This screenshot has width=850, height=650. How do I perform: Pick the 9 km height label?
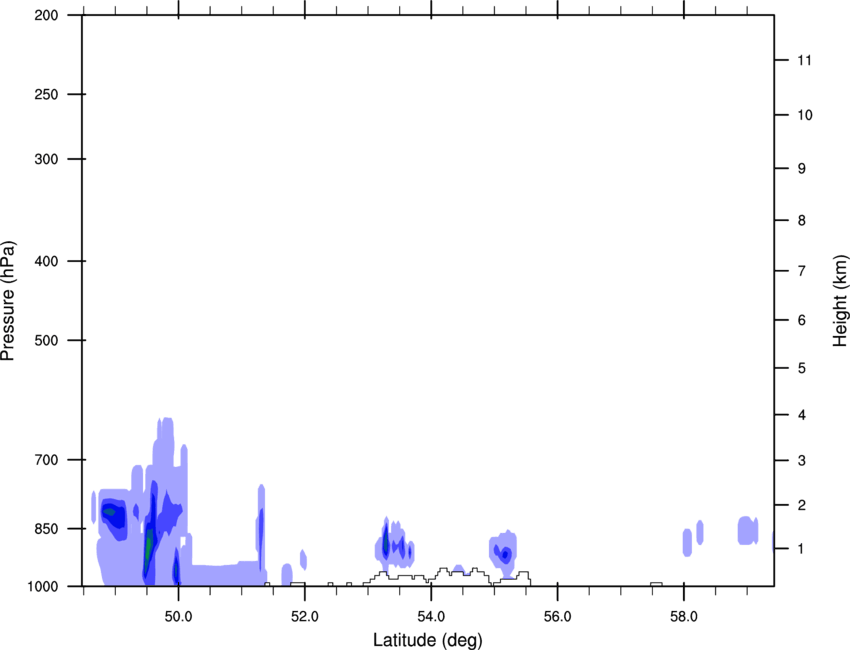click(801, 169)
